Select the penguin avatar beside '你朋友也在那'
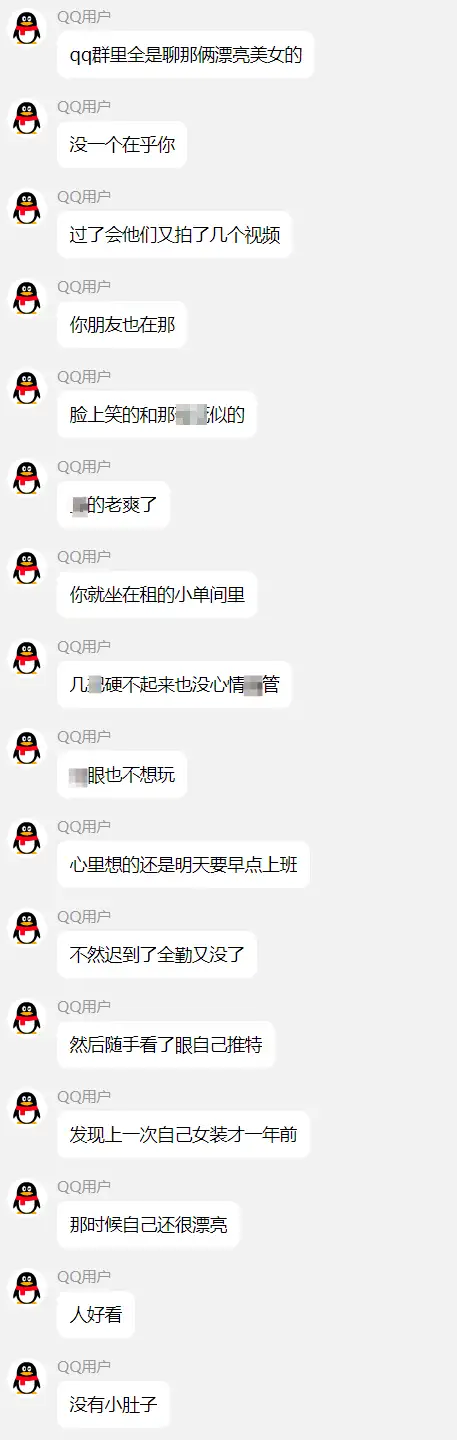The width and height of the screenshot is (457, 1440). coord(27,298)
